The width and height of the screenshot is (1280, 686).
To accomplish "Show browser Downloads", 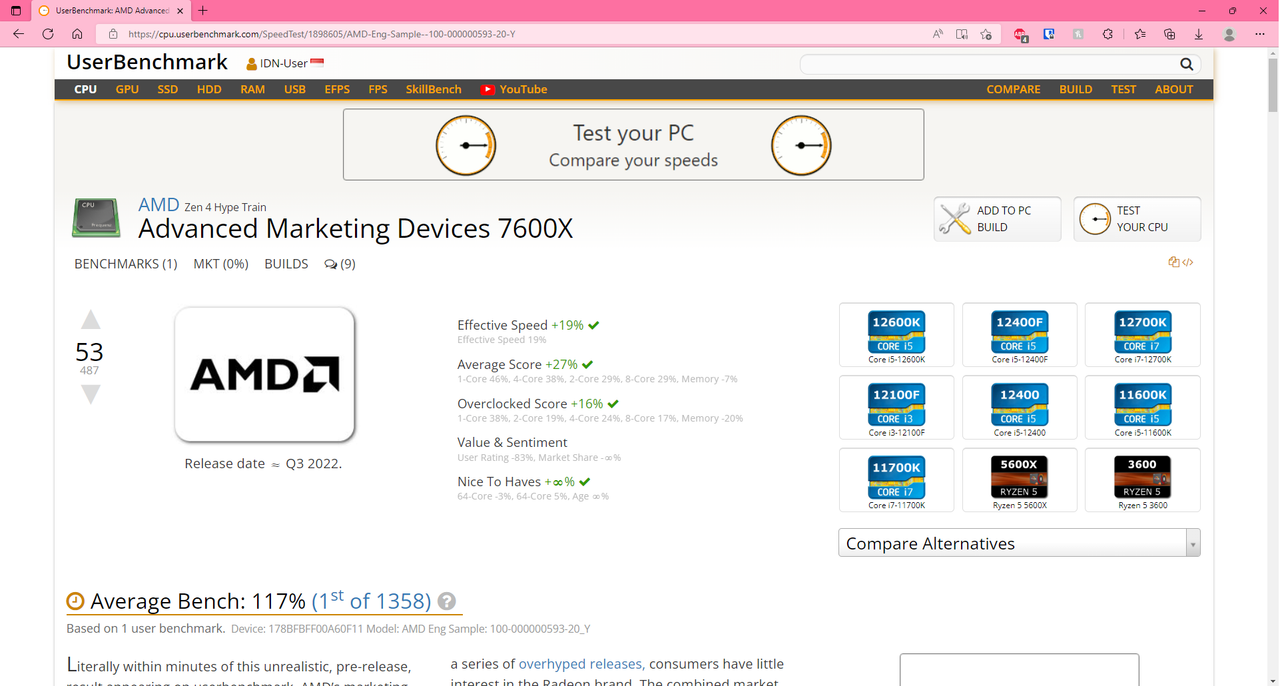I will [x=1198, y=33].
